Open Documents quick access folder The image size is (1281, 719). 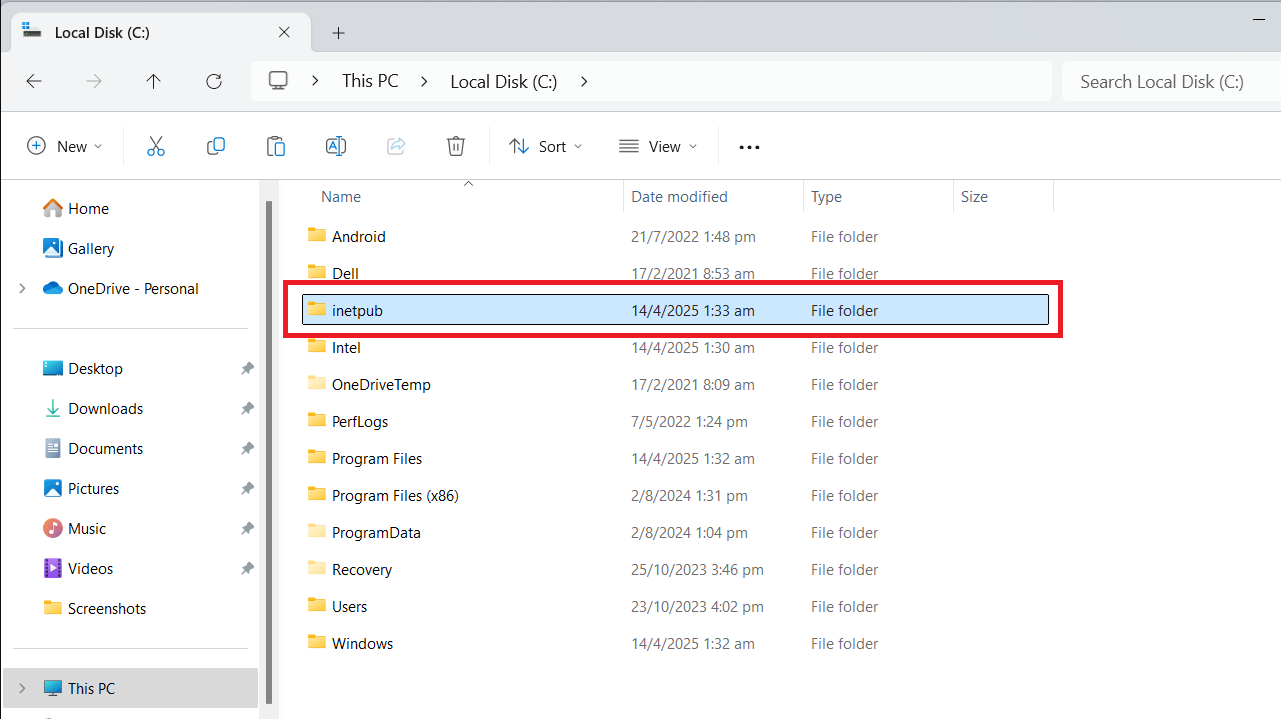coord(93,448)
